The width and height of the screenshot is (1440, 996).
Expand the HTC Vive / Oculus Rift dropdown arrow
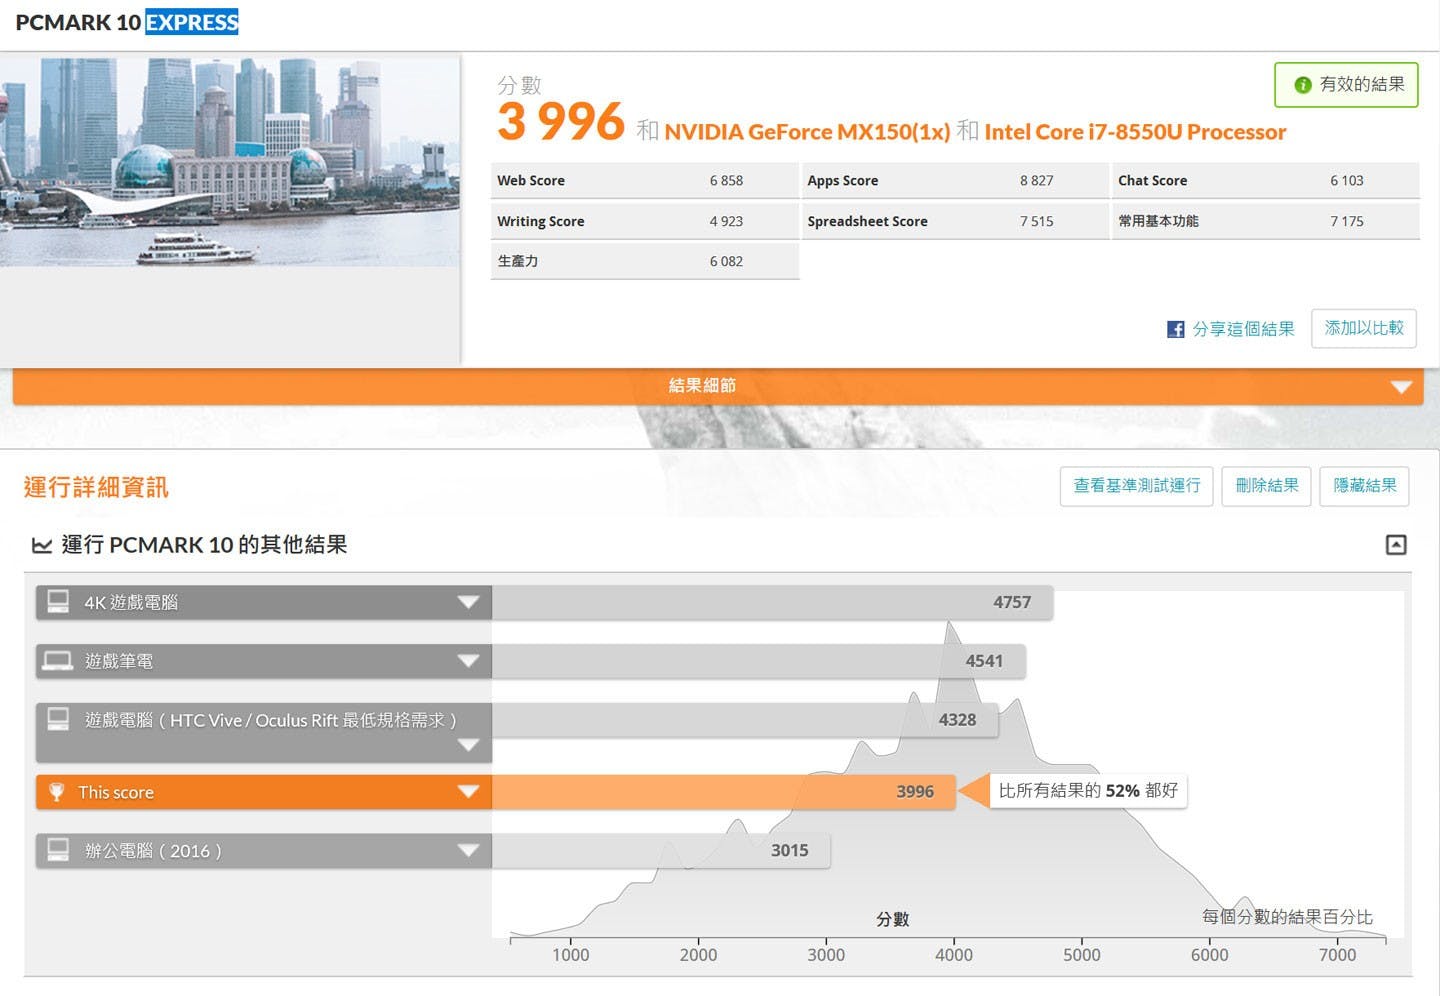[x=468, y=745]
